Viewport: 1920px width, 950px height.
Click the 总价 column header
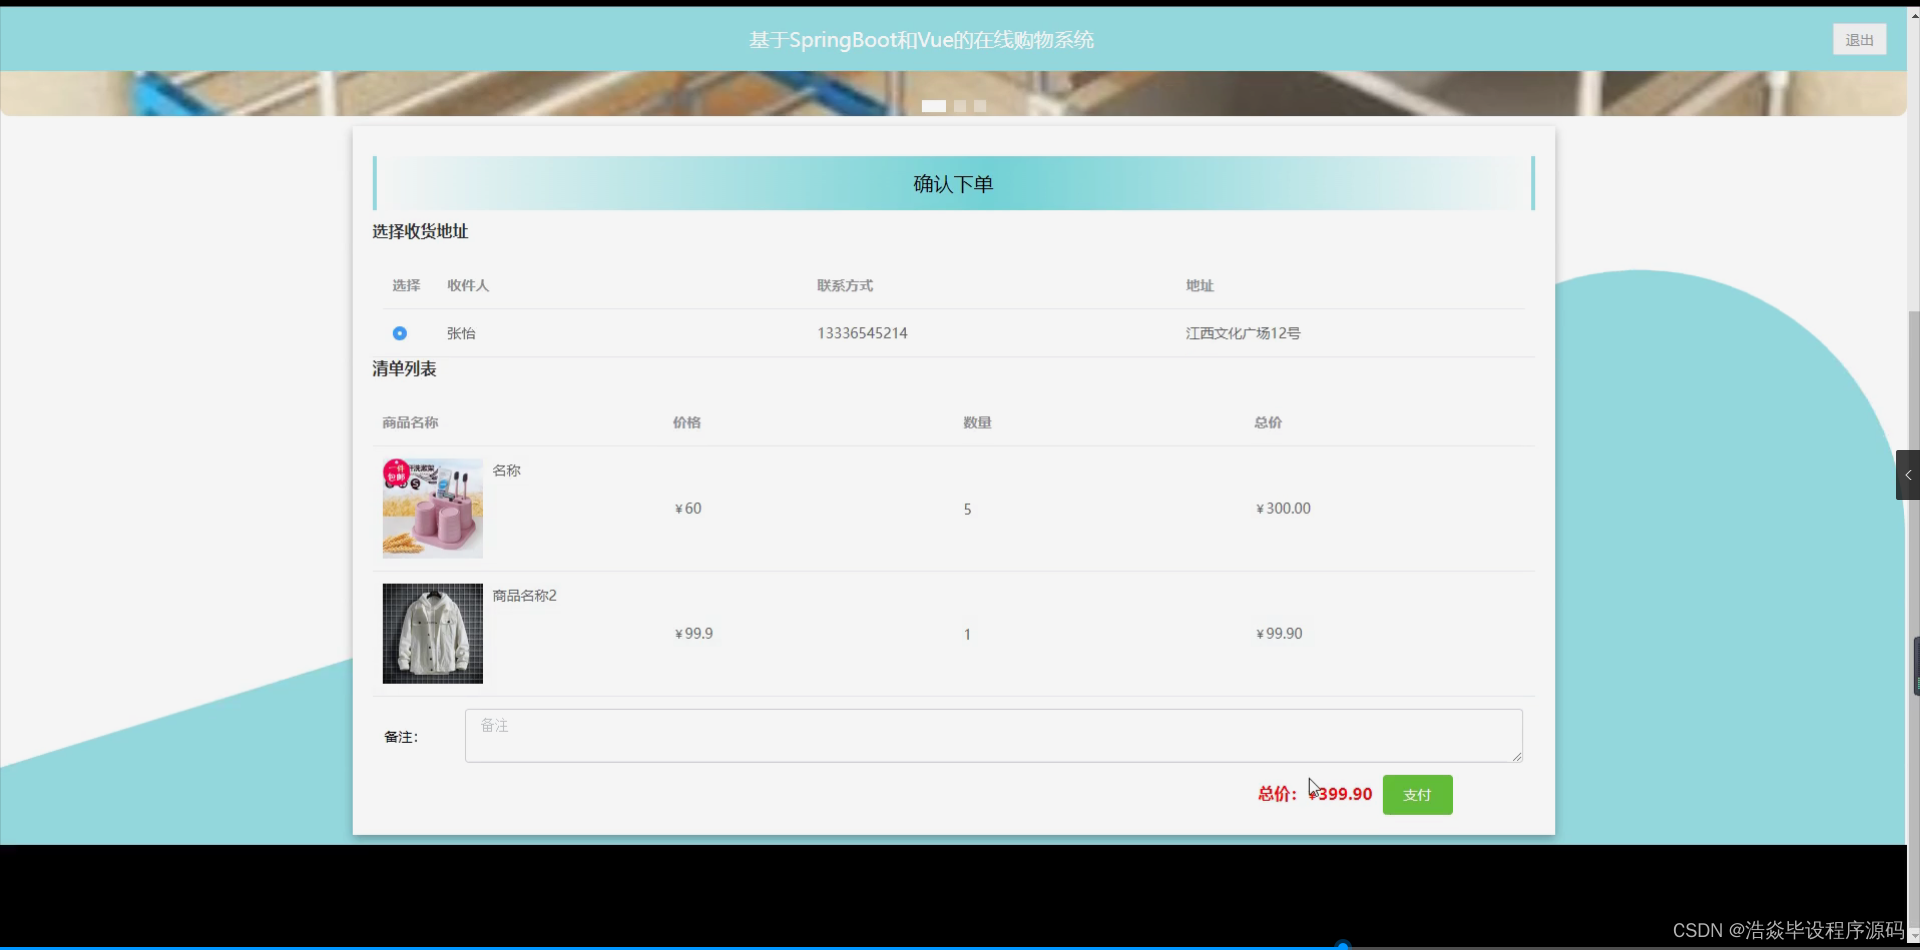(x=1266, y=422)
